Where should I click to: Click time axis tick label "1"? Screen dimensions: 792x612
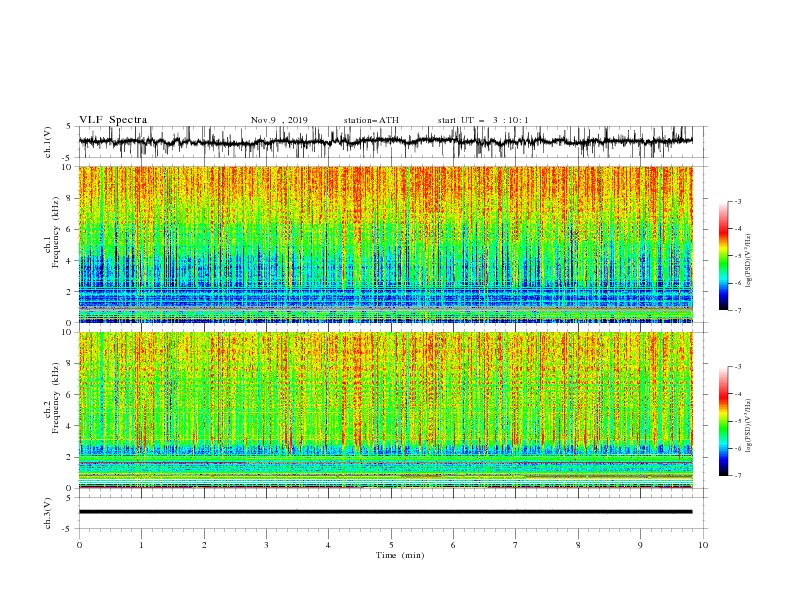click(141, 545)
